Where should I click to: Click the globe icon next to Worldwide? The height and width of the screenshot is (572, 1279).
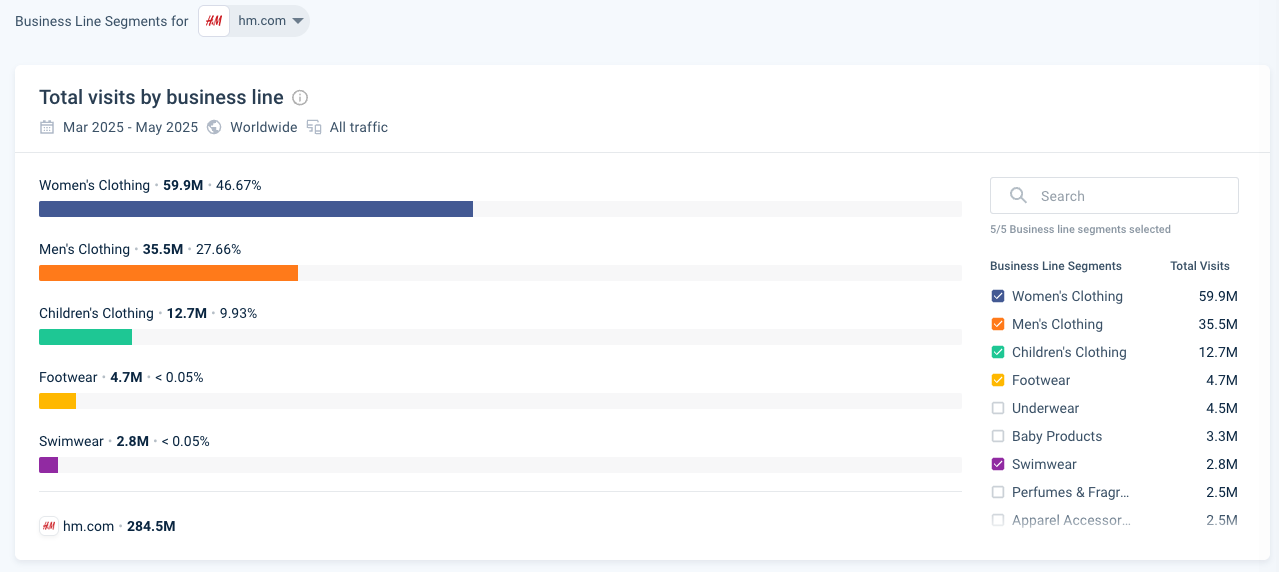215,127
